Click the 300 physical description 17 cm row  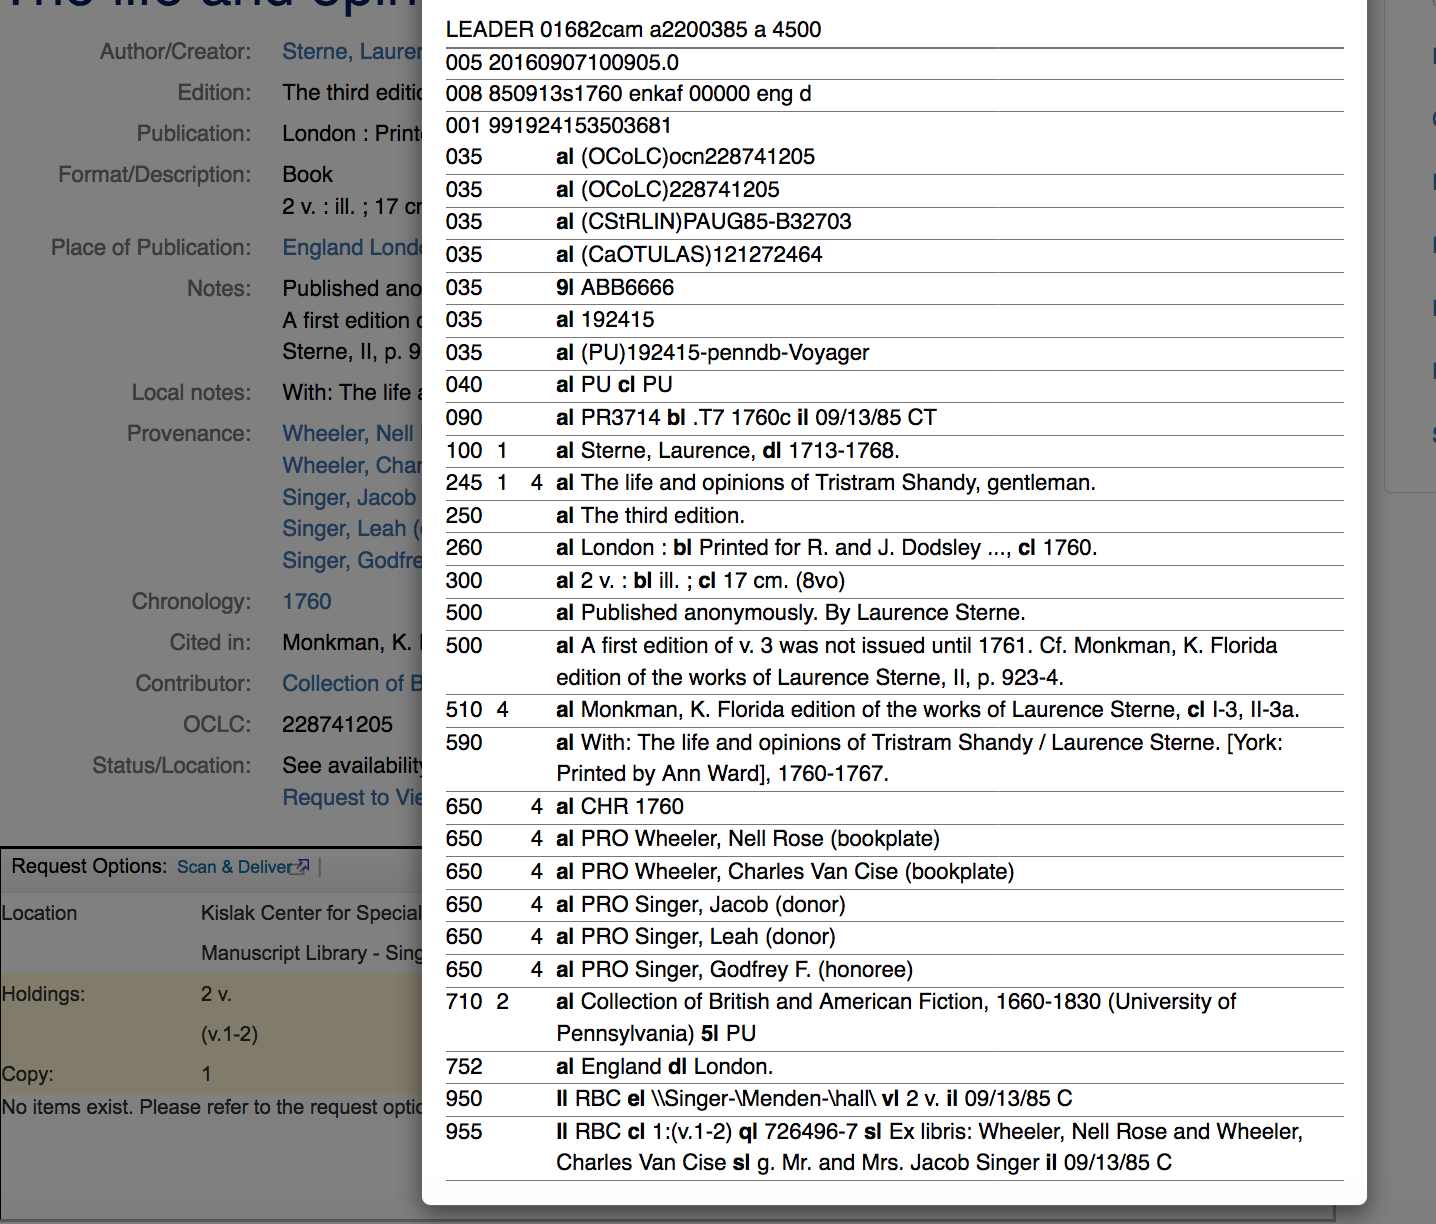tap(894, 581)
